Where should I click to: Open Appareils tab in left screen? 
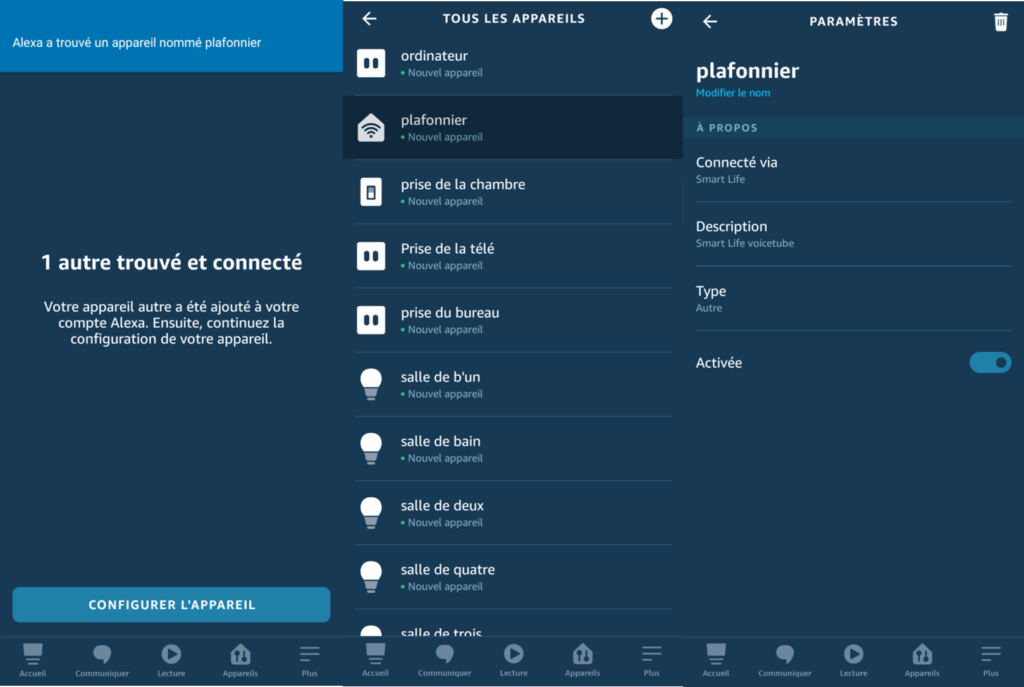(240, 660)
